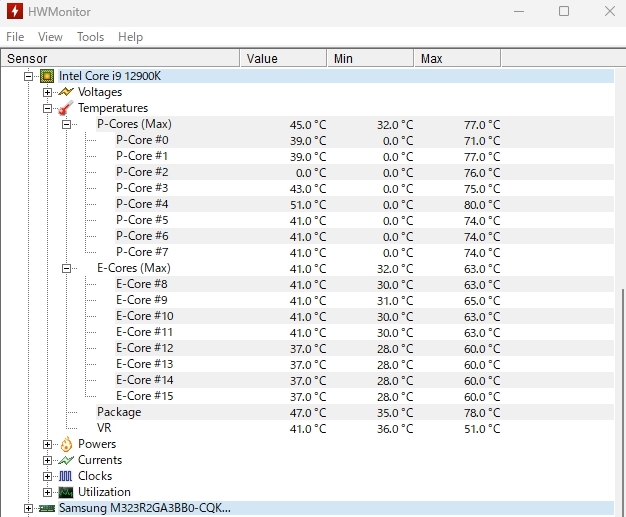Image resolution: width=626 pixels, height=517 pixels.
Task: Select the Samsung M323R2GA3BB0-CQK row
Action: 336,508
